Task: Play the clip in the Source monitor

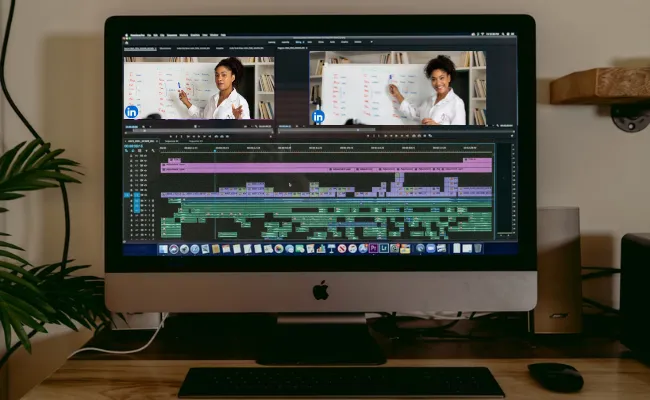Action: click(199, 136)
